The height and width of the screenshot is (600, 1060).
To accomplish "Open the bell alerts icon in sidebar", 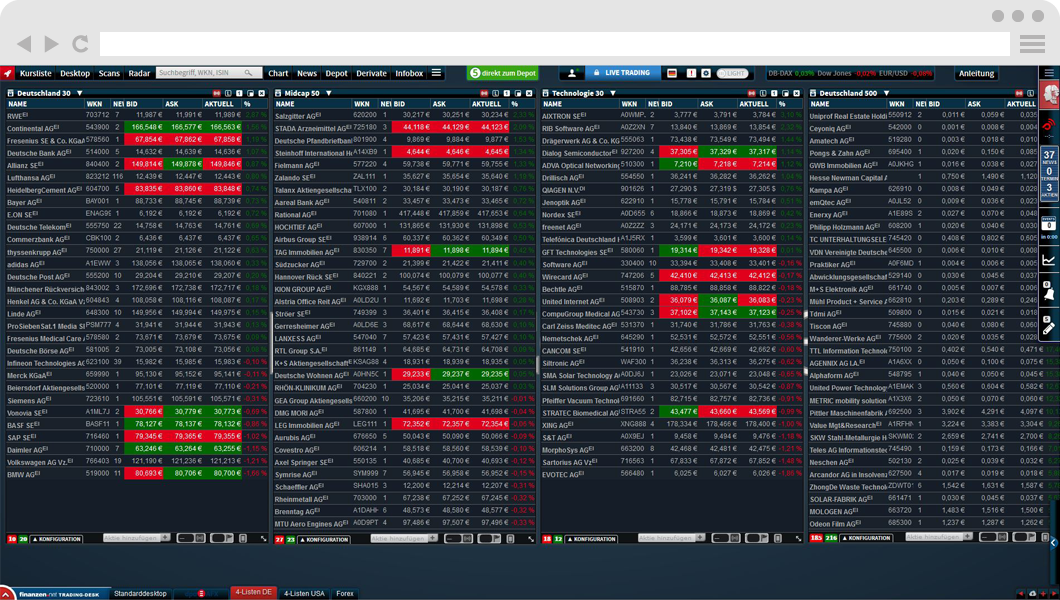I will coord(1049,291).
